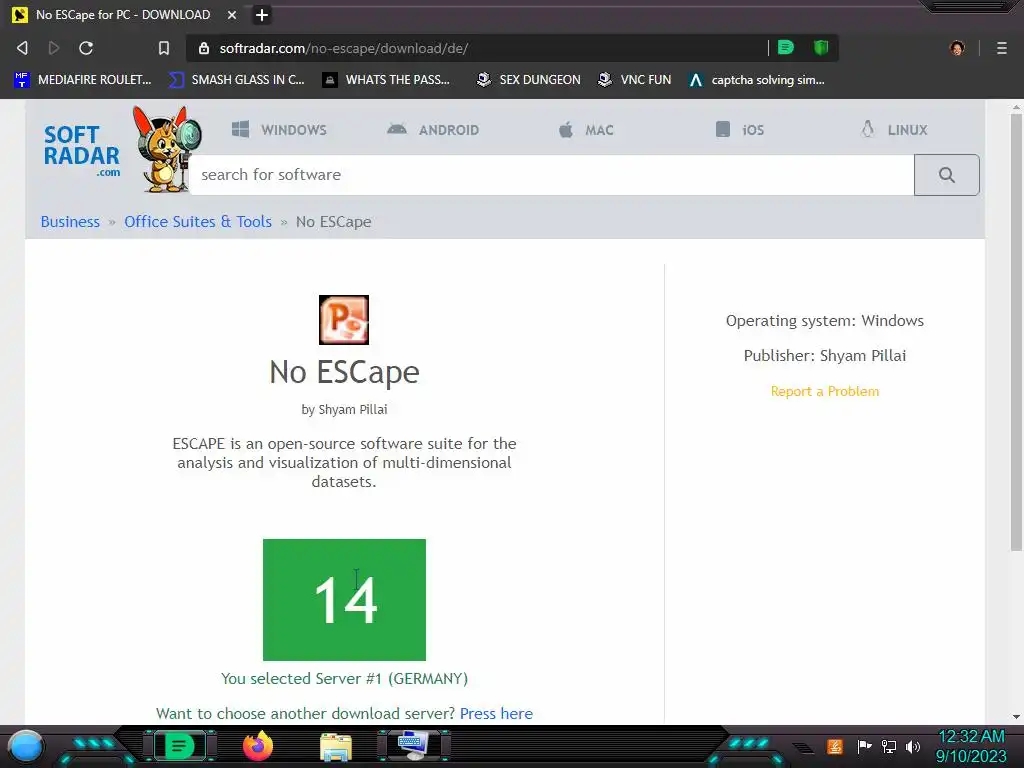Reload the page with the refresh icon
1024x768 pixels.
tap(86, 48)
